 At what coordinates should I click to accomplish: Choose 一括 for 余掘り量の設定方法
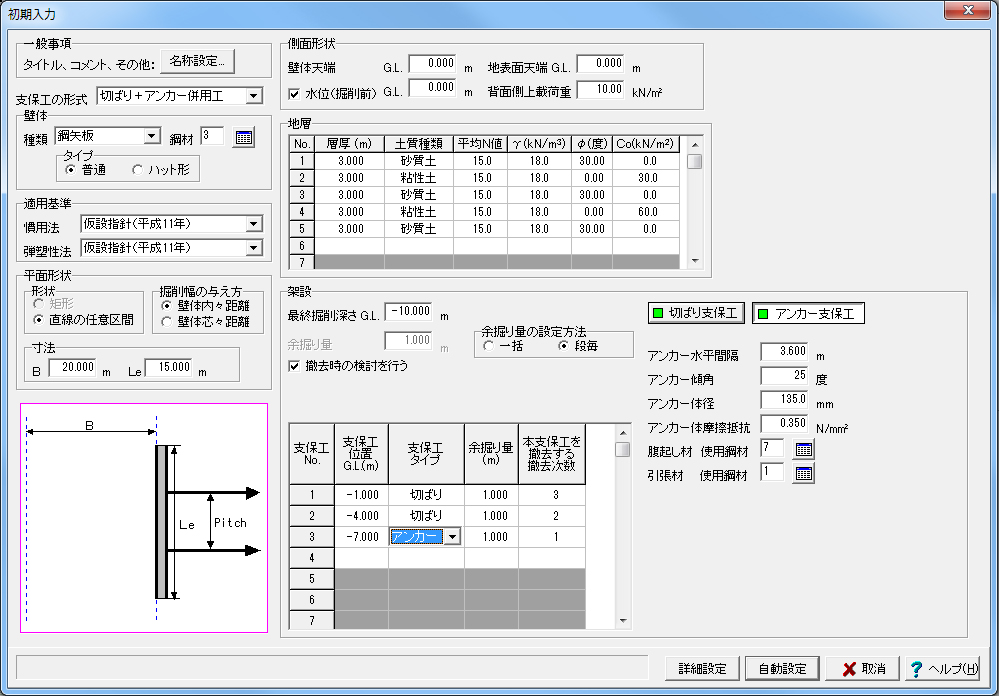(489, 345)
